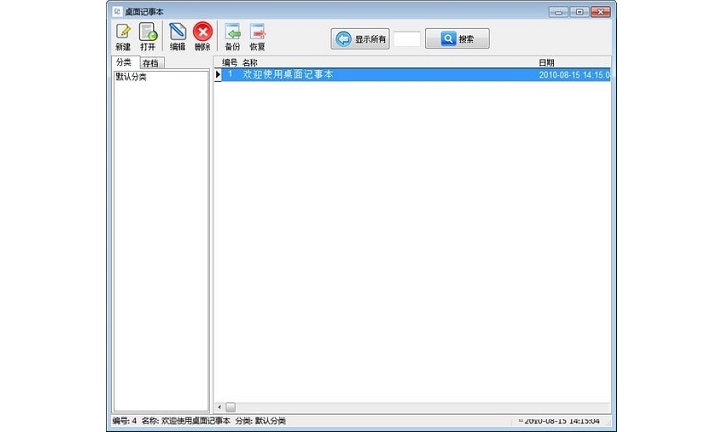Sort by the 编号 column header

click(229, 63)
